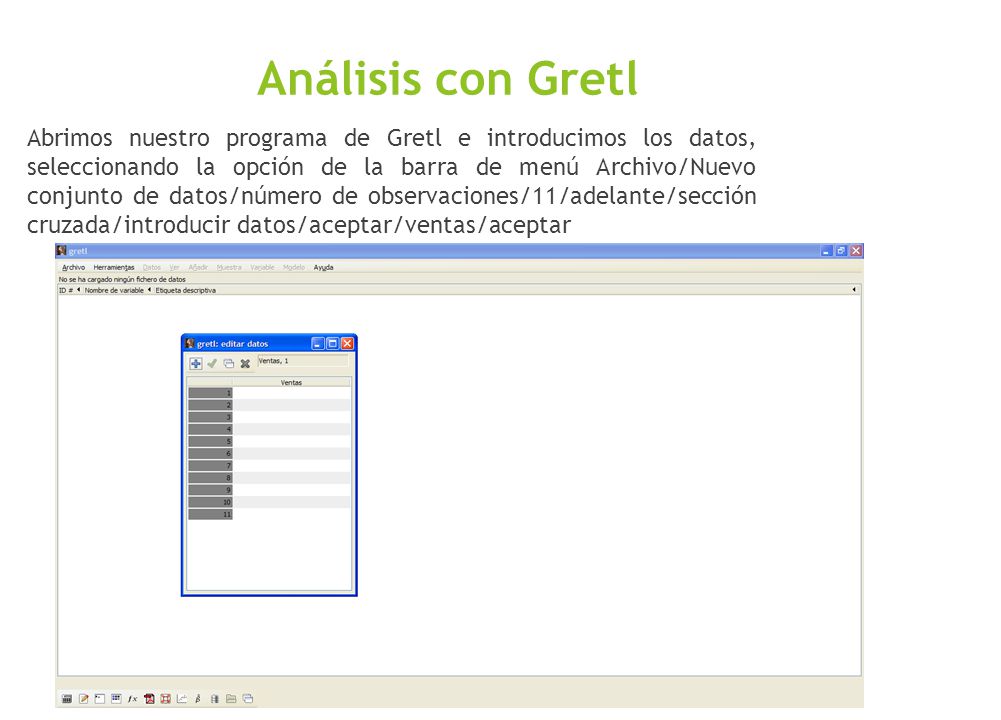Image resolution: width=1001 pixels, height=720 pixels.
Task: Select the Ventas cell in row 5
Action: tap(291, 442)
